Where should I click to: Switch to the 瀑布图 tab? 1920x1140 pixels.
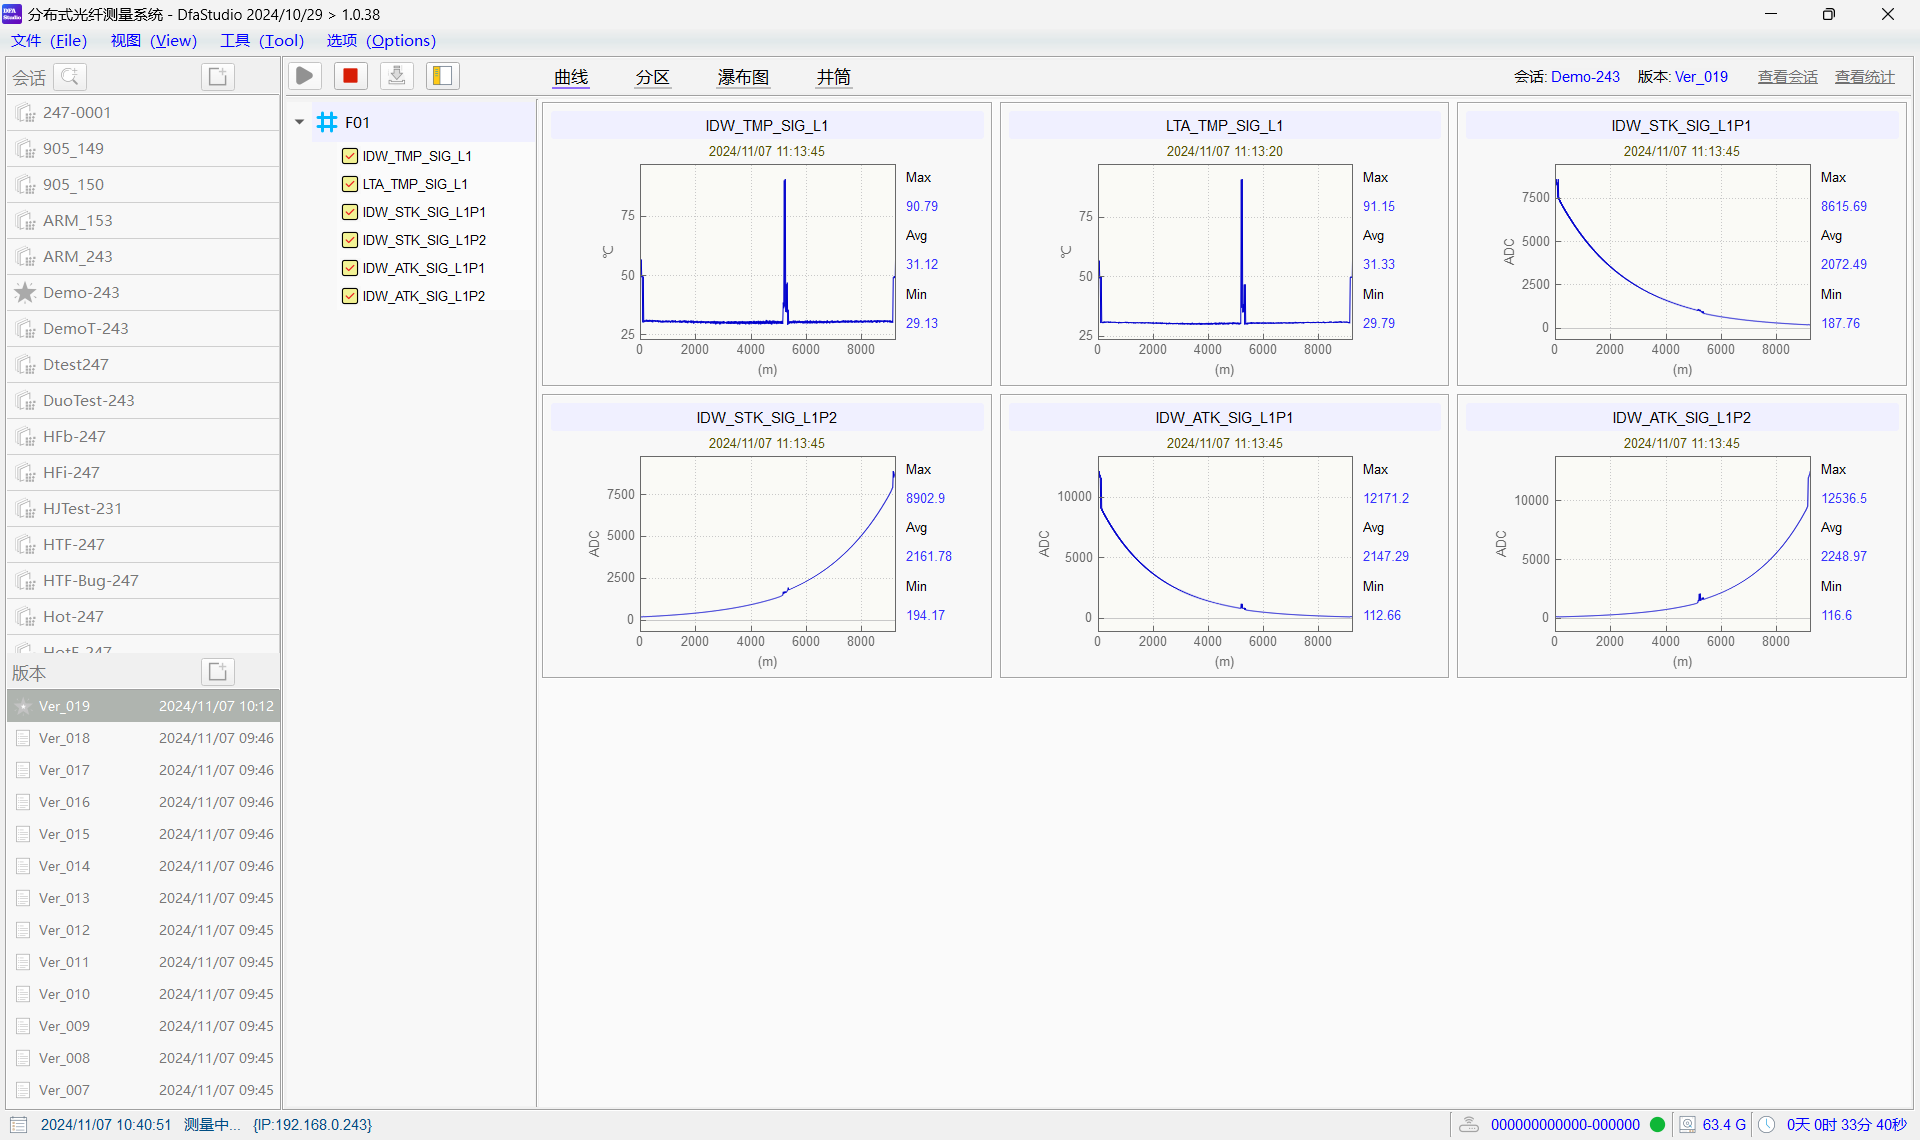[743, 77]
